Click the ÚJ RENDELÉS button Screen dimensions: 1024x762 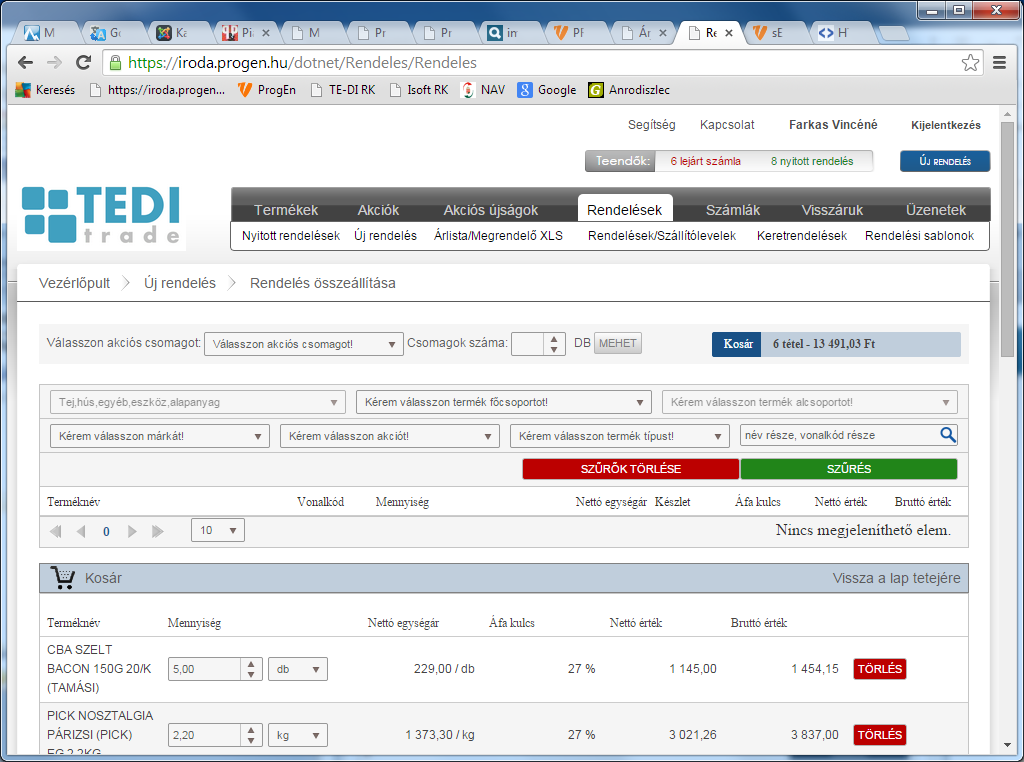[945, 161]
